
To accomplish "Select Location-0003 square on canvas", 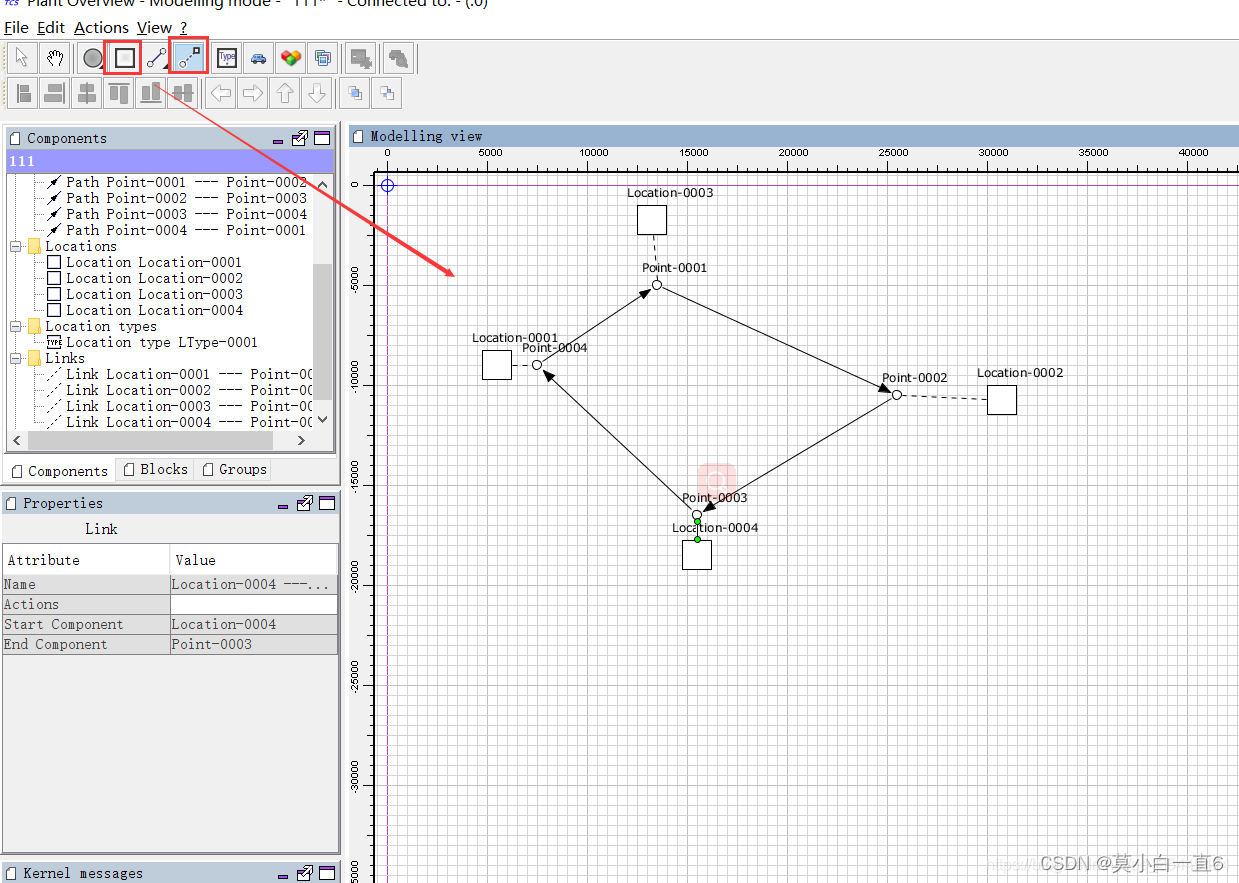I will coord(652,220).
